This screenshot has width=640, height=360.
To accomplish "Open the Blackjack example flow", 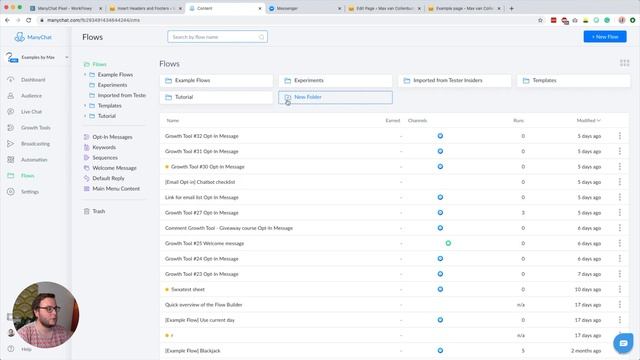I will pyautogui.click(x=193, y=351).
